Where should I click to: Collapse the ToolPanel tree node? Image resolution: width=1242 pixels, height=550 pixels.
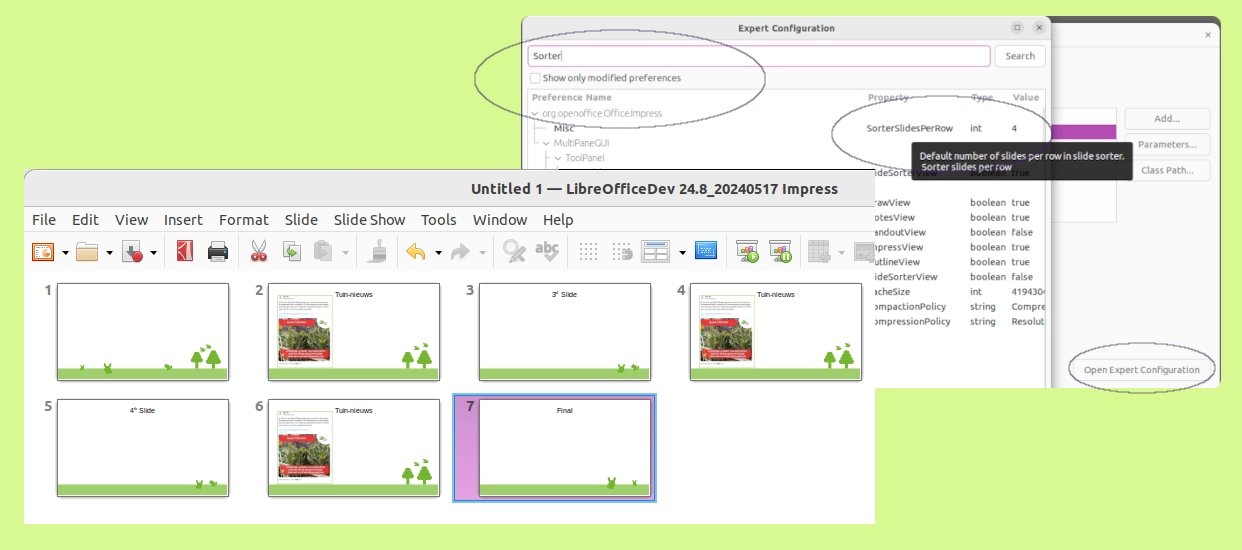(558, 158)
